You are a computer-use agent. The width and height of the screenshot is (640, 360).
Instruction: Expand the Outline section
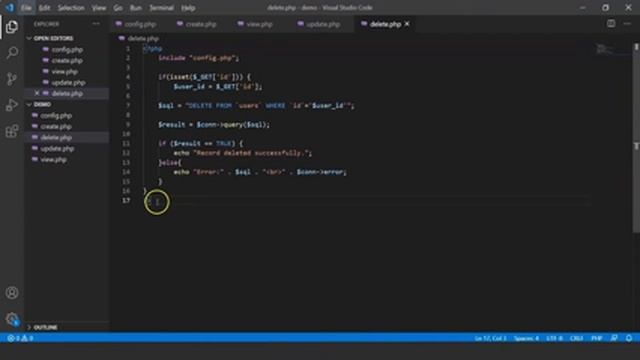(x=45, y=327)
